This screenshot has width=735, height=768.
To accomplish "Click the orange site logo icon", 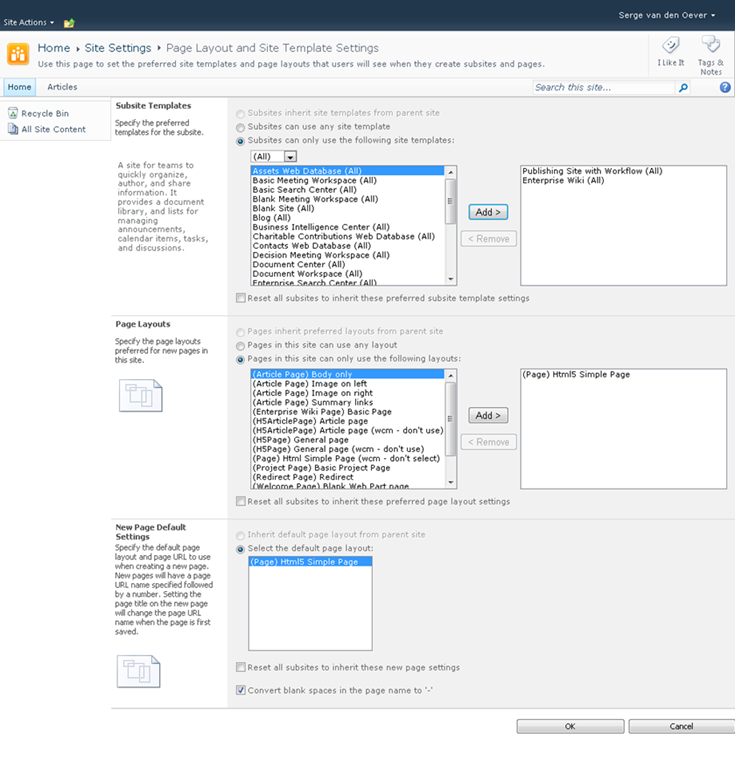I will pos(18,54).
